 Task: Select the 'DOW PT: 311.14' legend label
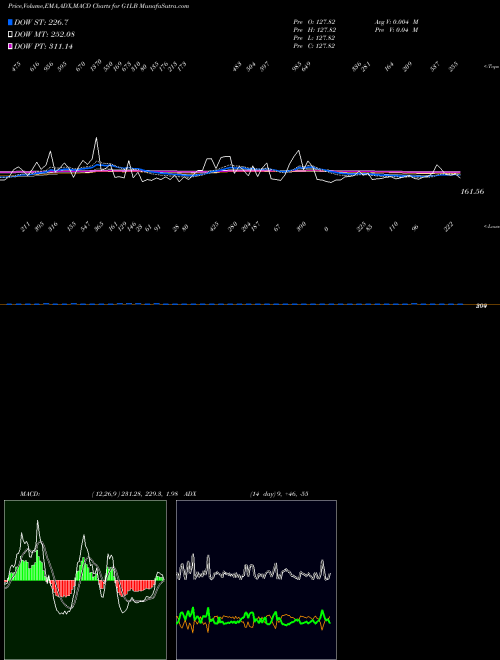[43, 46]
